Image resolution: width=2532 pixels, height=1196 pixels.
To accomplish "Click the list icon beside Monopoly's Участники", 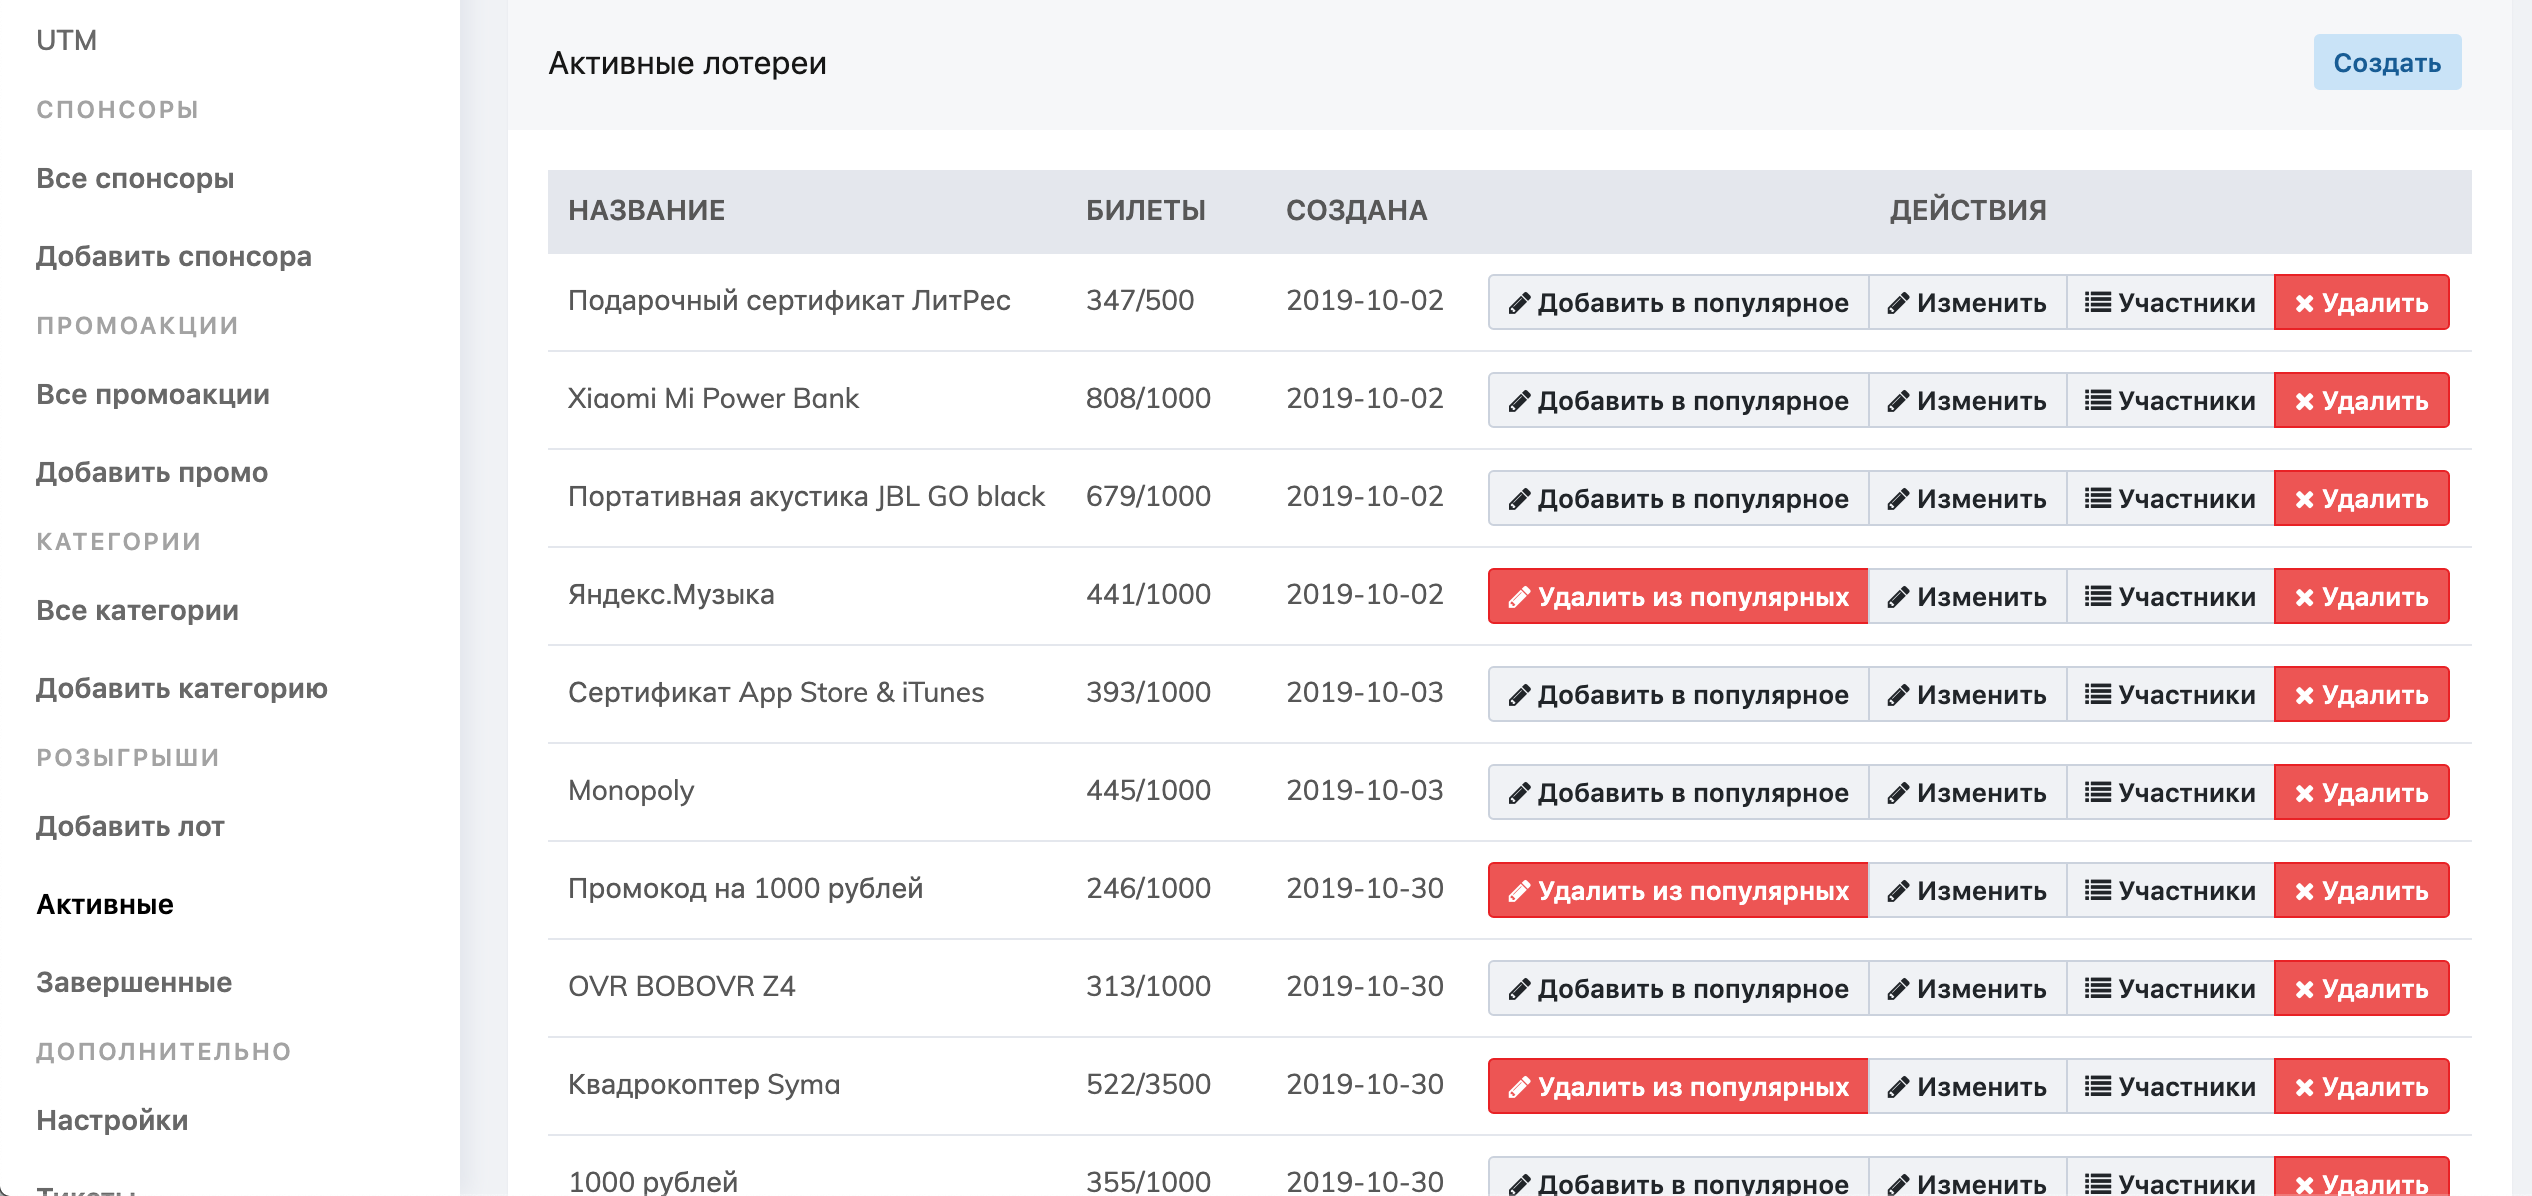I will pos(2097,793).
